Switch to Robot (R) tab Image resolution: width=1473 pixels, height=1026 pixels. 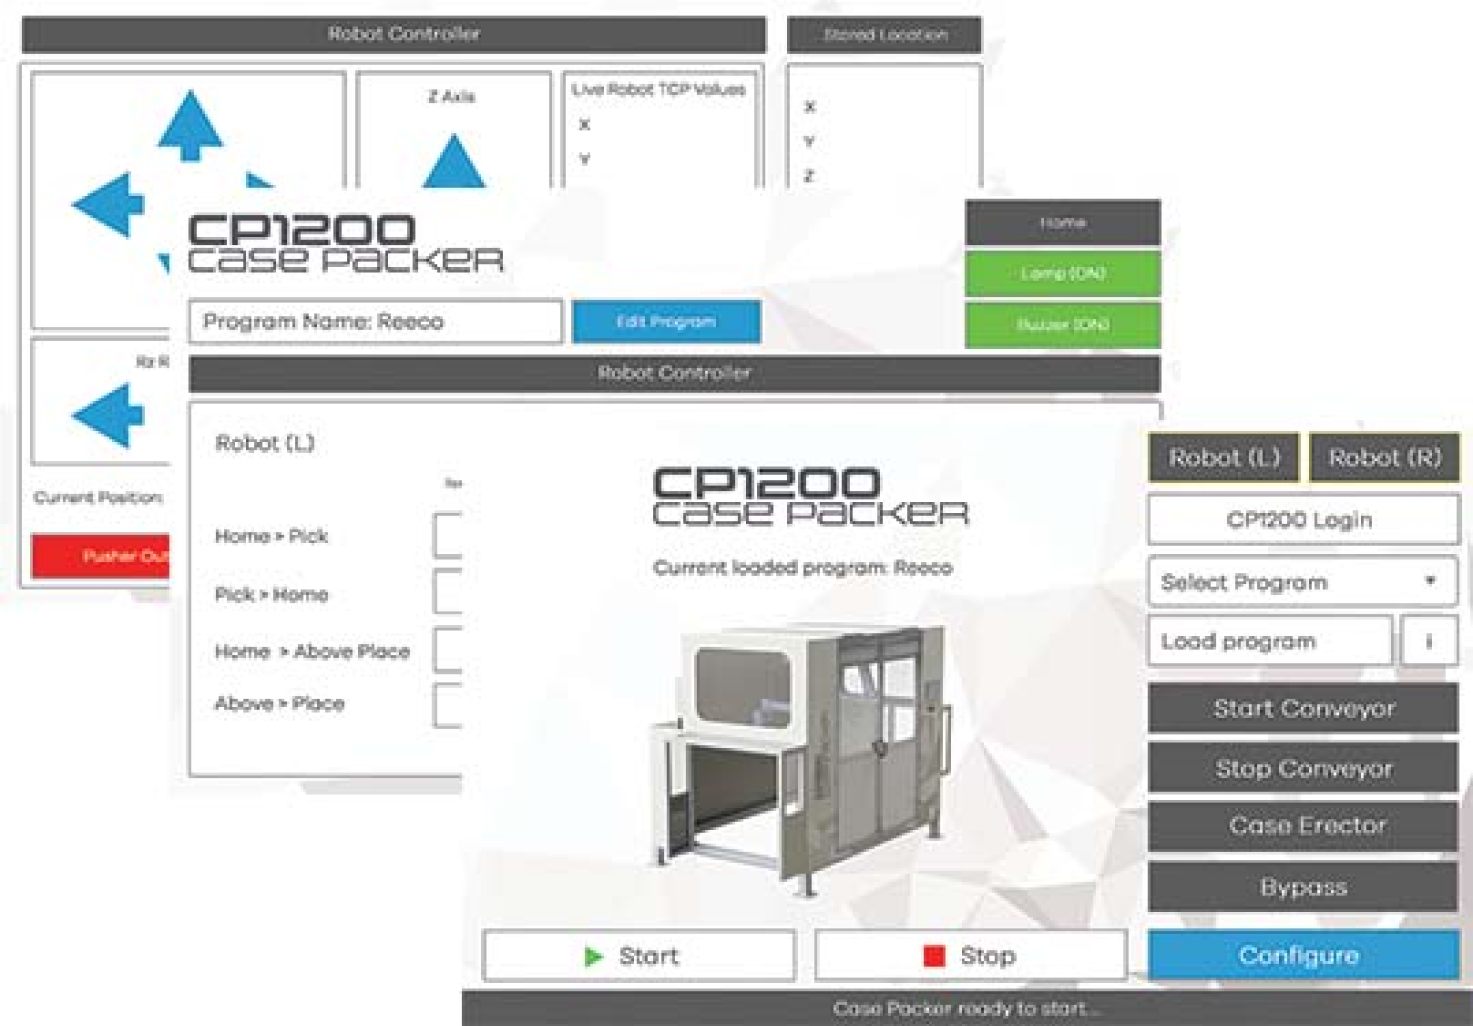[x=1384, y=458]
